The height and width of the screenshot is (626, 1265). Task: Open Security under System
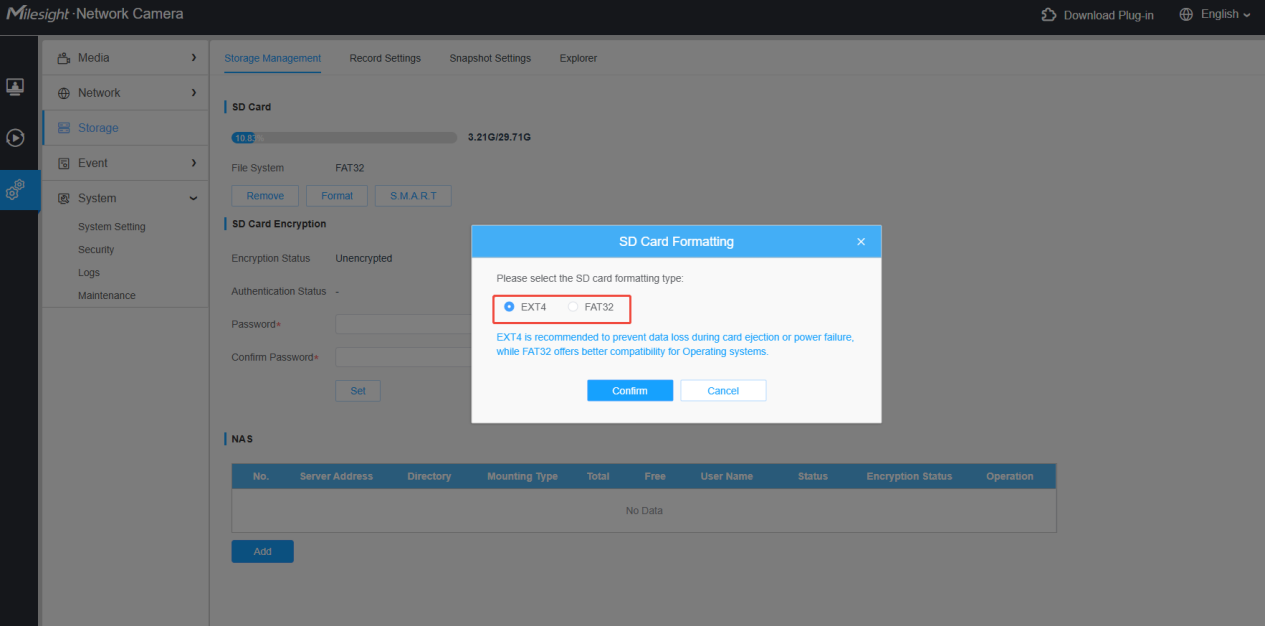96,250
